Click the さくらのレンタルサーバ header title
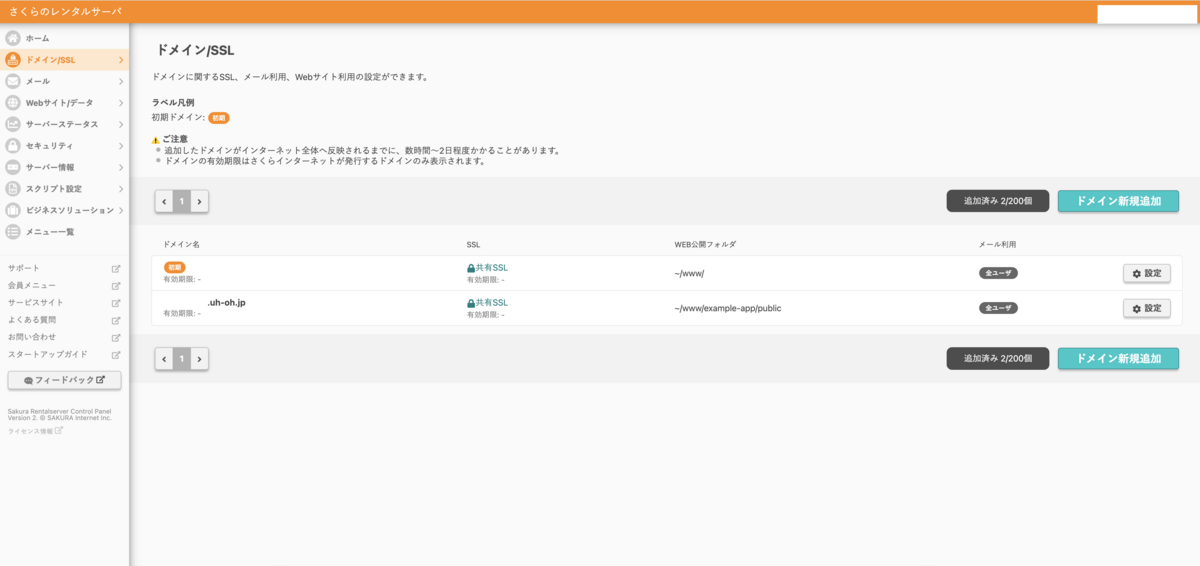This screenshot has width=1200, height=566. coord(65,11)
